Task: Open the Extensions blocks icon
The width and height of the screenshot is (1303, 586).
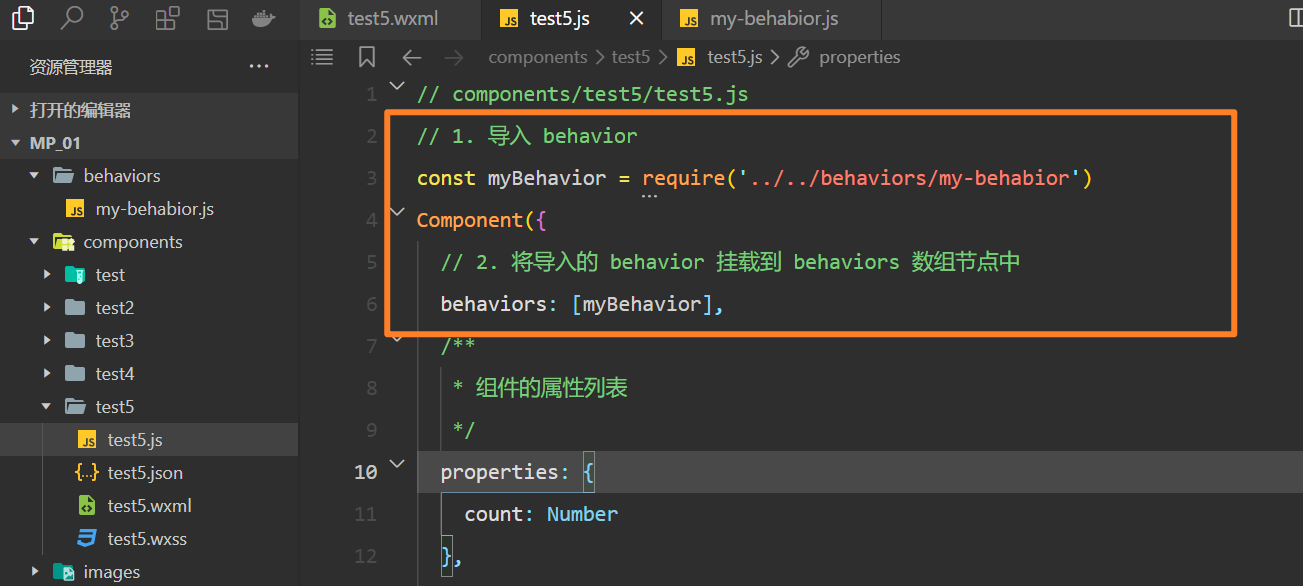Action: [x=167, y=18]
